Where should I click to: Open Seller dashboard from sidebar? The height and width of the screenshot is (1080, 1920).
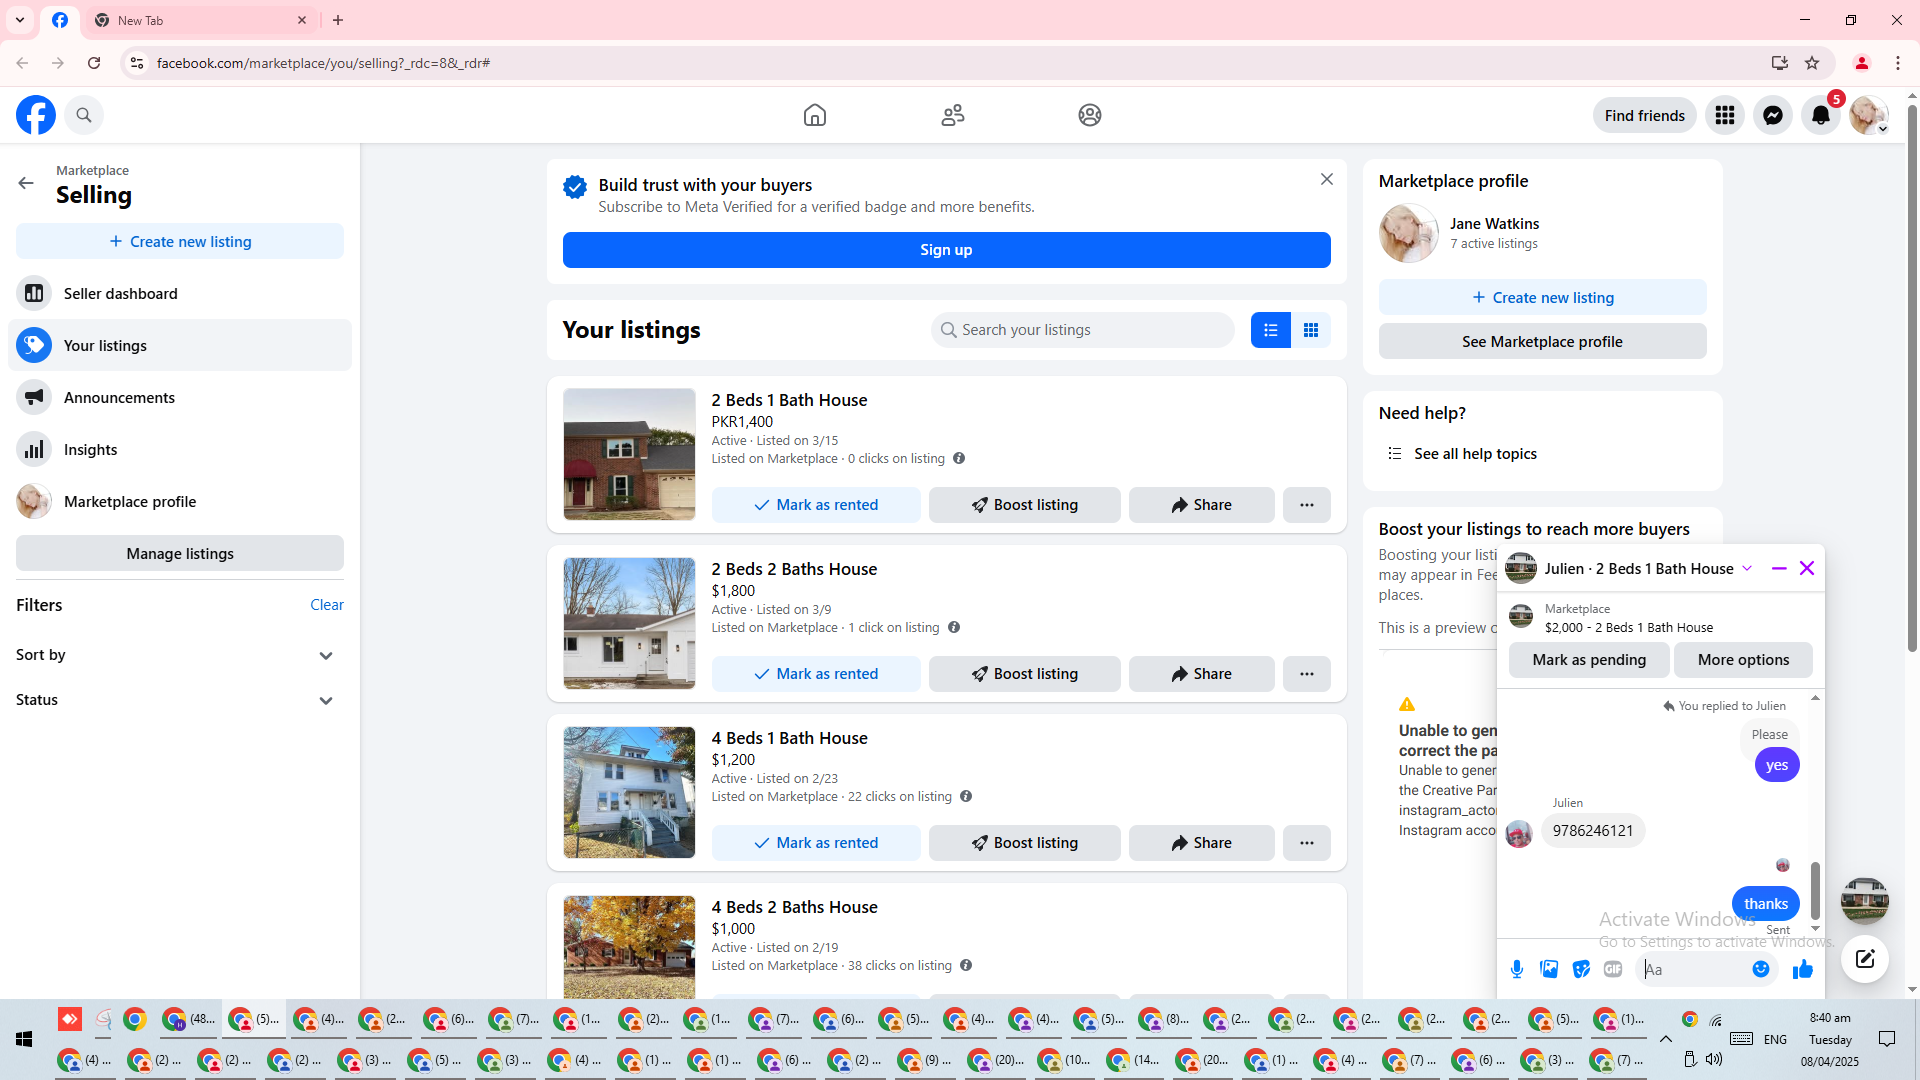120,294
